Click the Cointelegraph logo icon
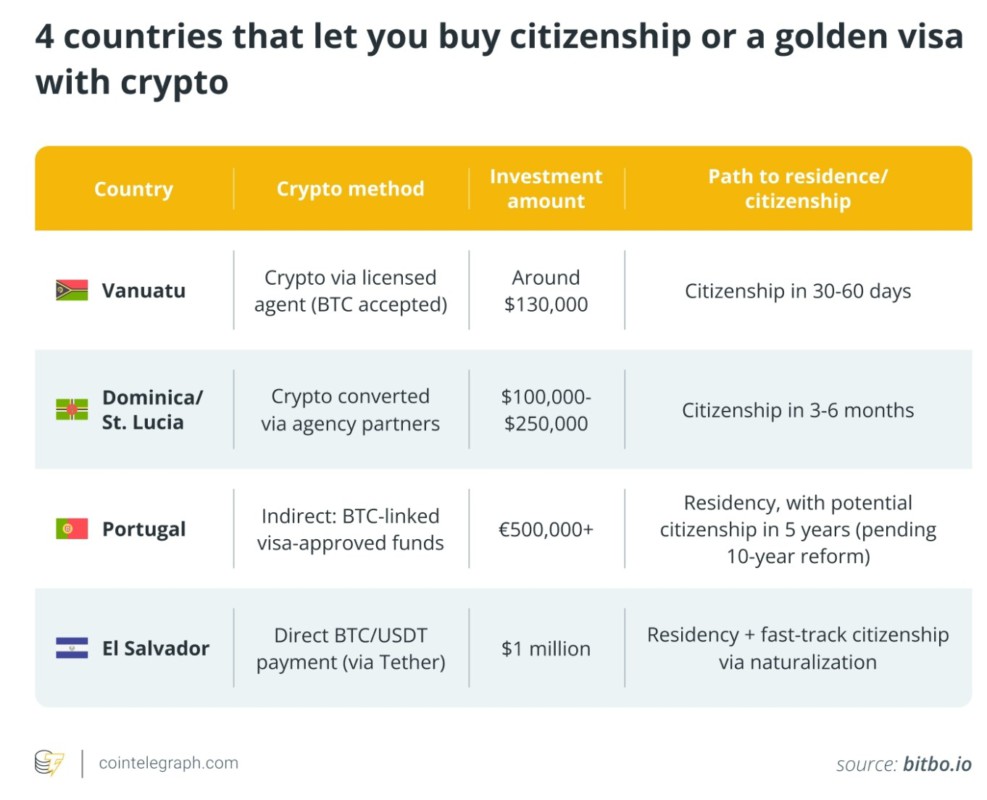 49,763
